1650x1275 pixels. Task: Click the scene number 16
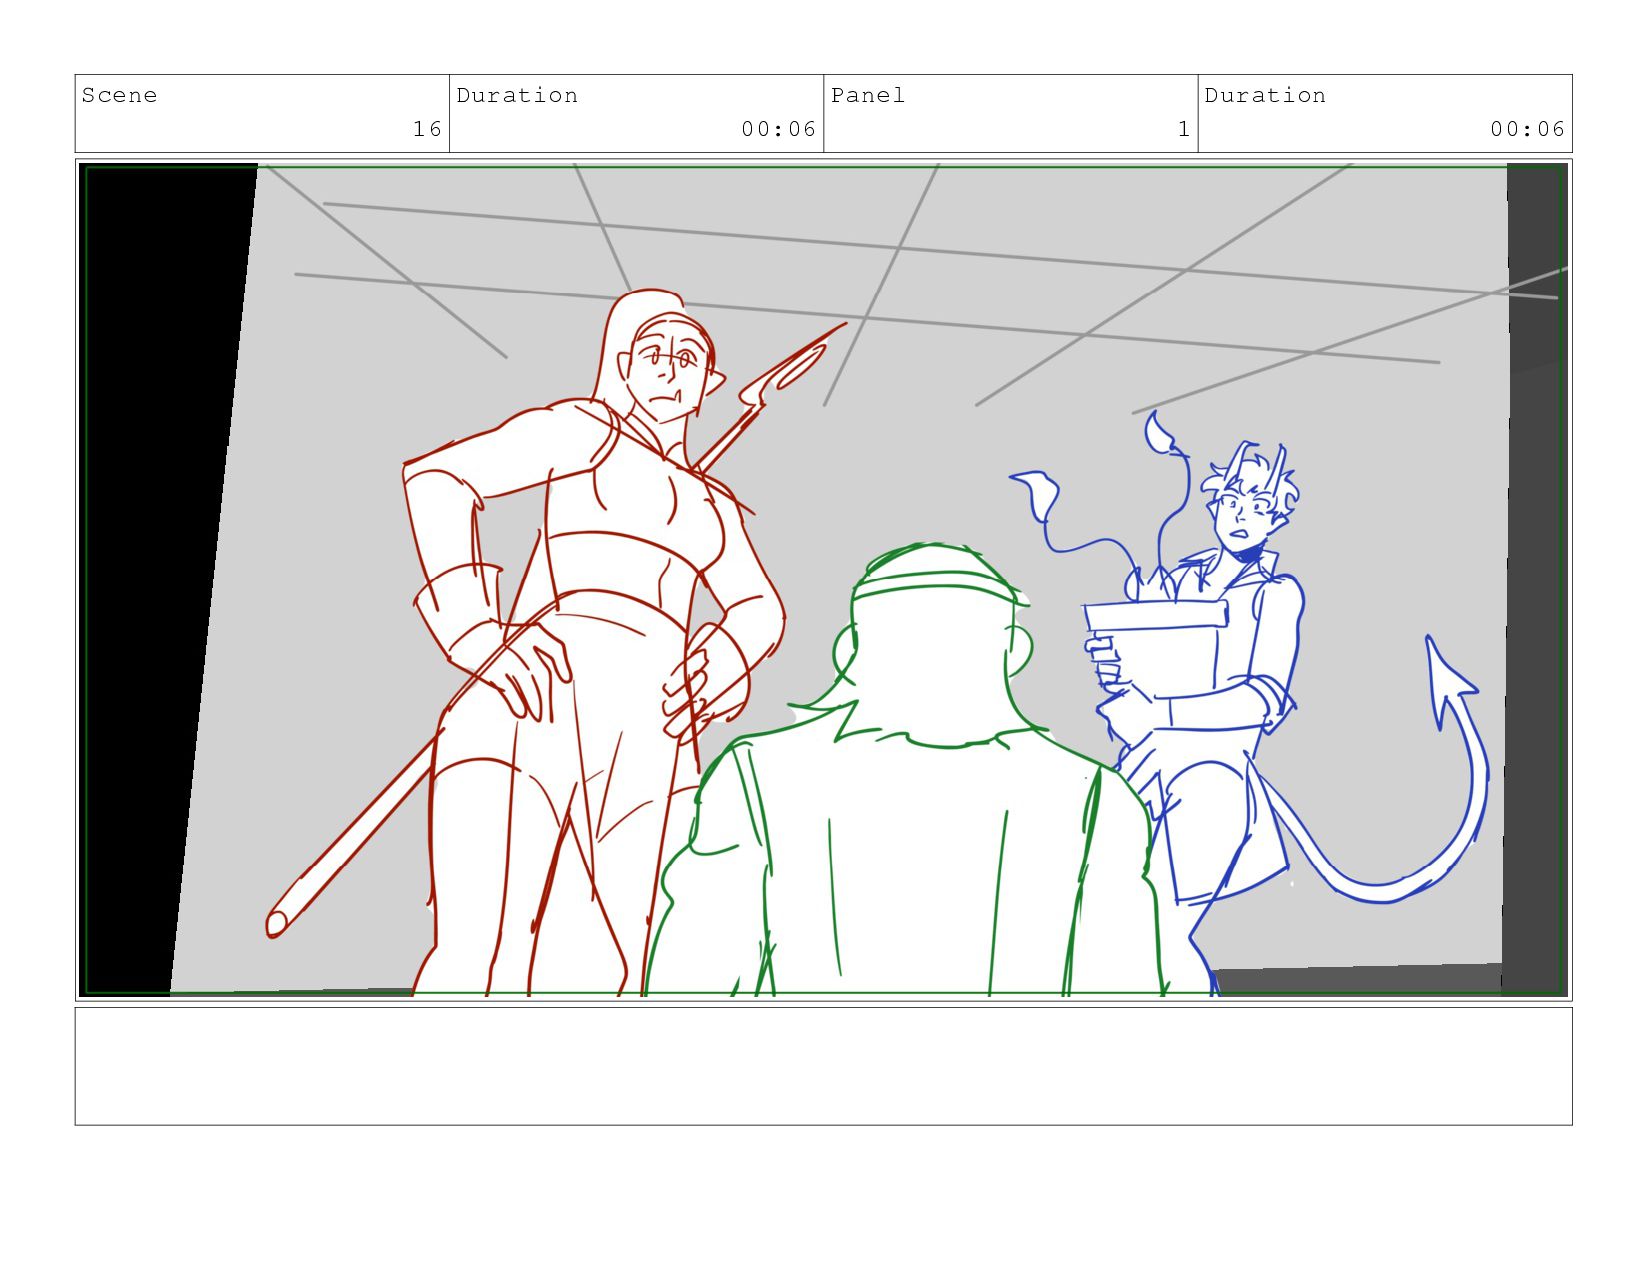click(427, 129)
